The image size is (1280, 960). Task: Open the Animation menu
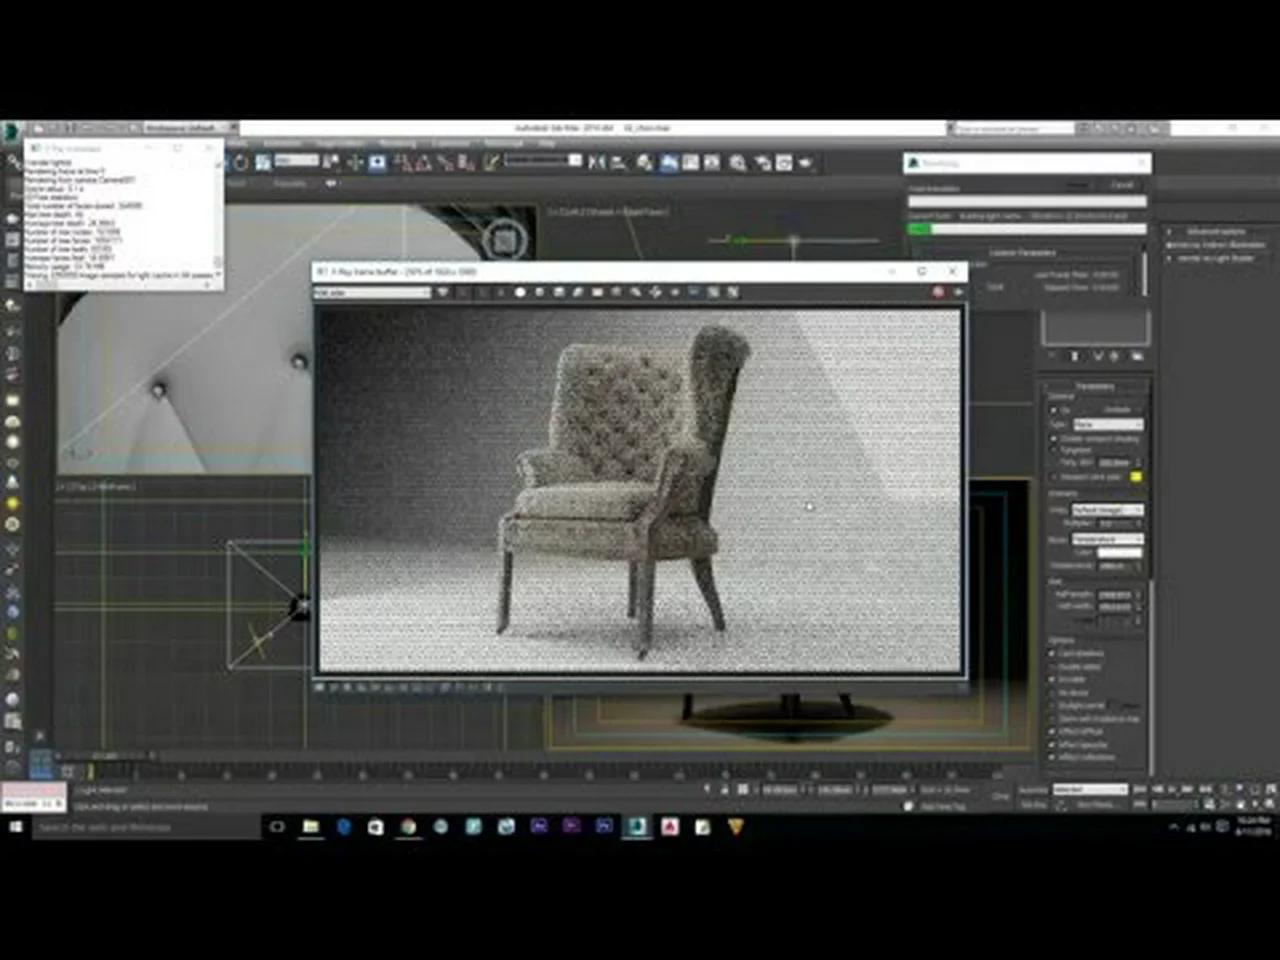282,143
